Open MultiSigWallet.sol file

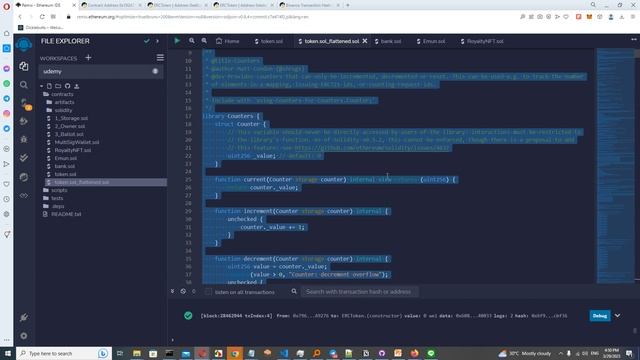pyautogui.click(x=77, y=142)
